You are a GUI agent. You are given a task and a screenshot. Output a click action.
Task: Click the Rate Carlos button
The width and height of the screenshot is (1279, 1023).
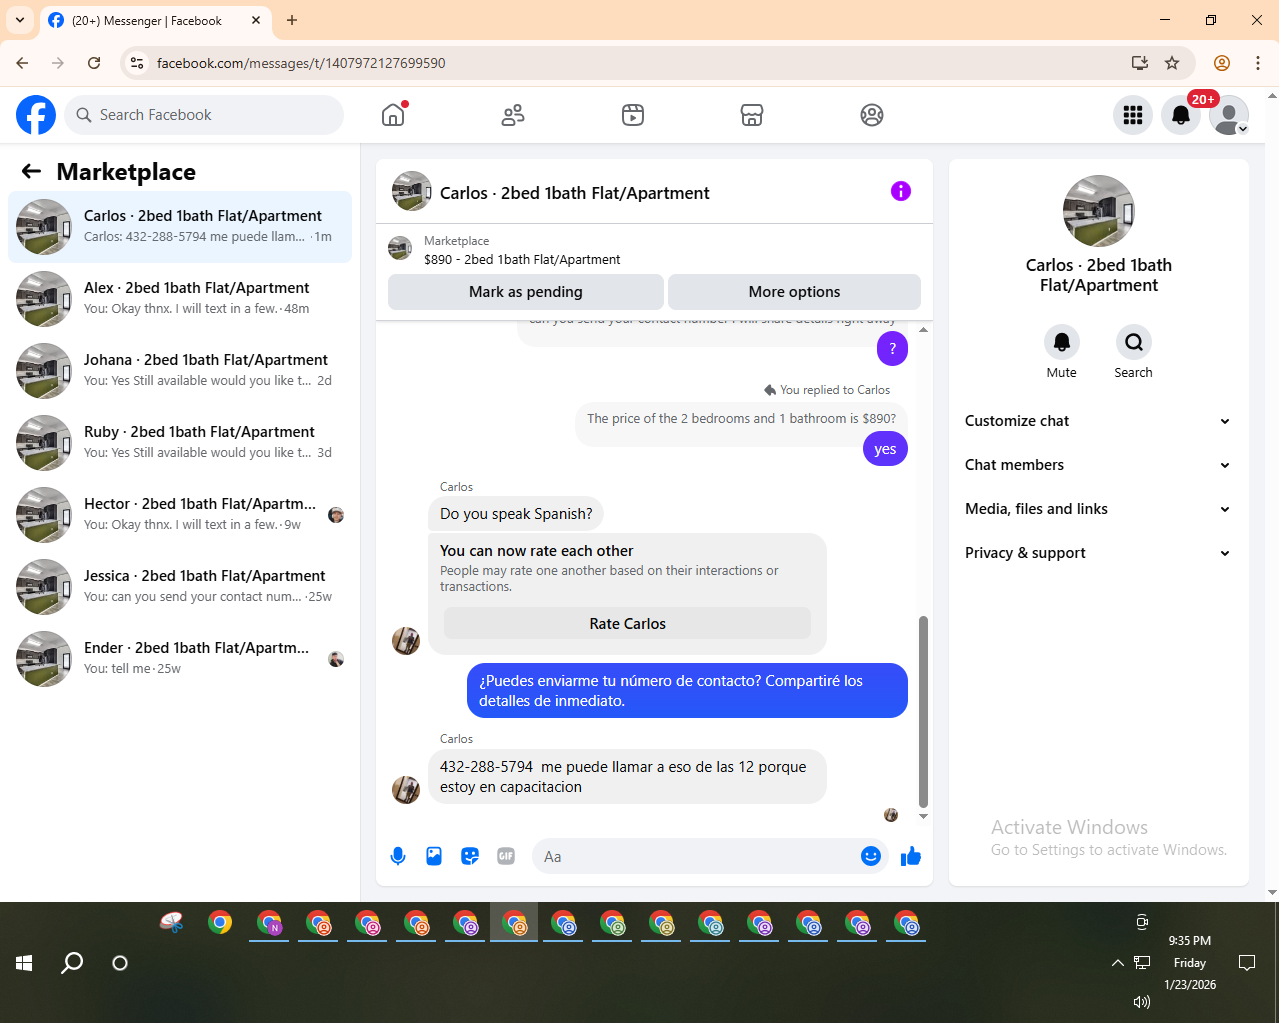(x=627, y=623)
